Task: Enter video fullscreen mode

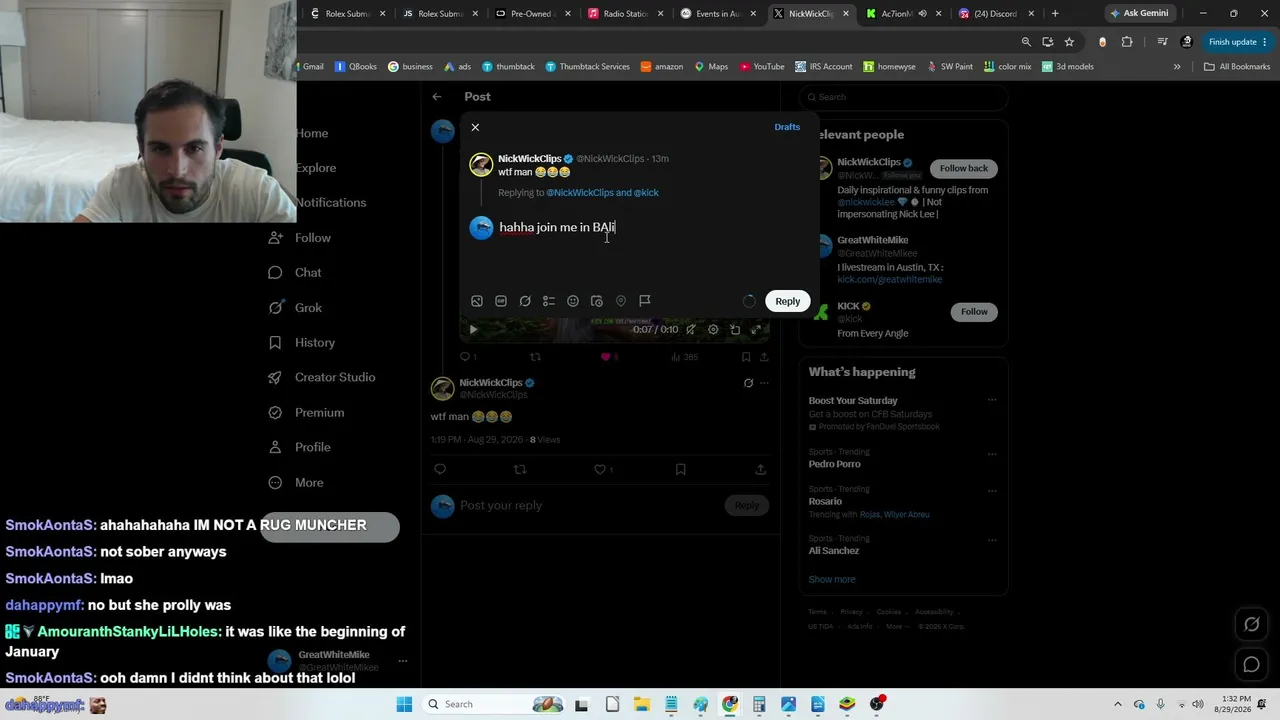Action: coord(757,329)
